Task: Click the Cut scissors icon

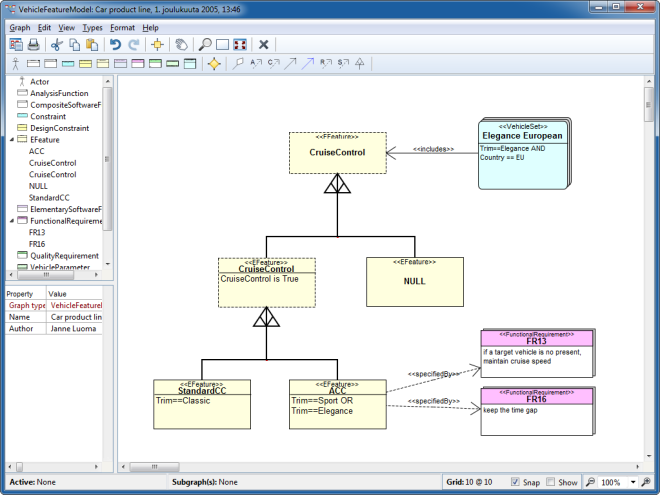Action: tap(56, 45)
